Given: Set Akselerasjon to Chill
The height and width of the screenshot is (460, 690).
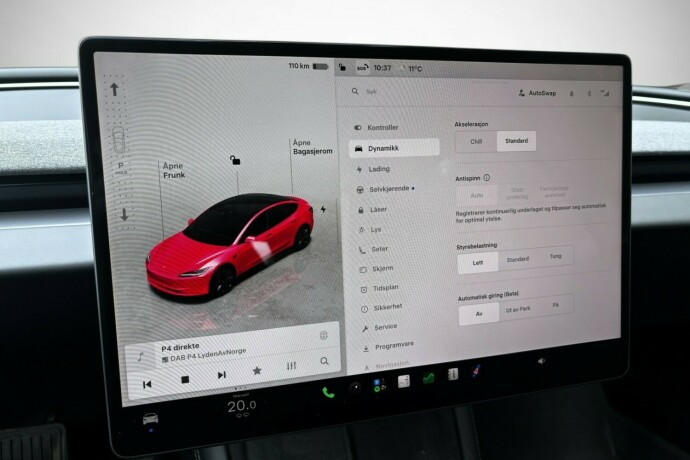Looking at the screenshot, I should 476,141.
